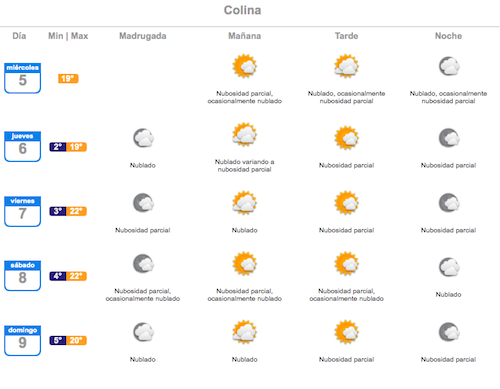This screenshot has height=389, width=500.
Task: Click the miércoles 5 calendar icon
Action: 22,78
